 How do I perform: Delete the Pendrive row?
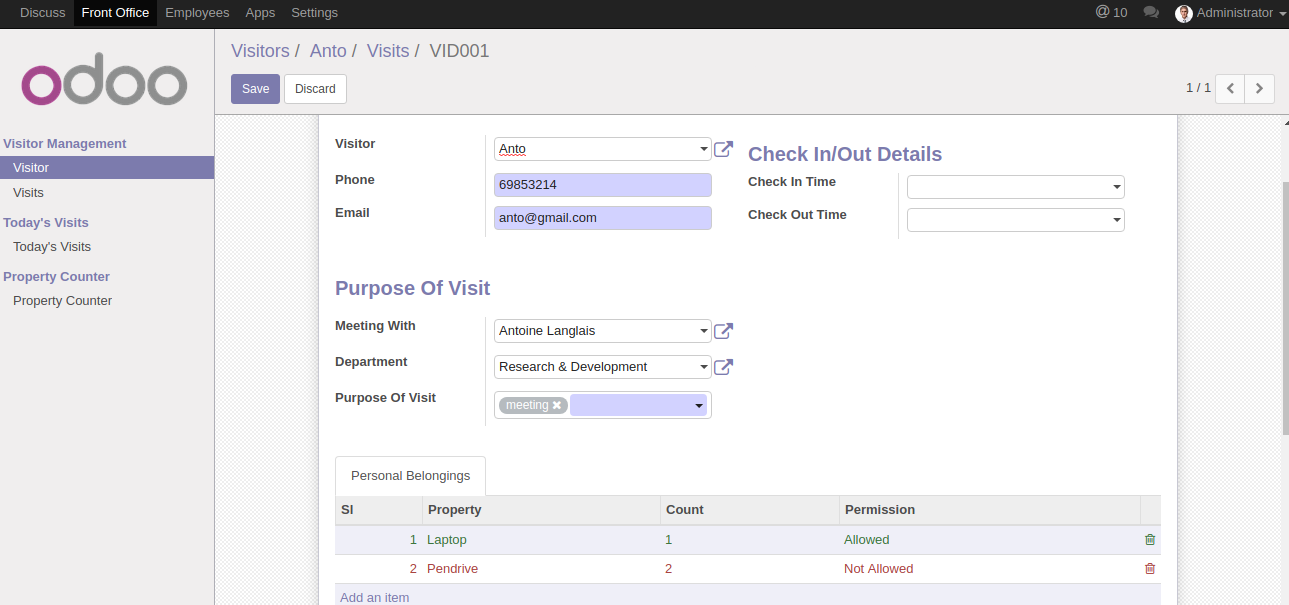[1149, 569]
